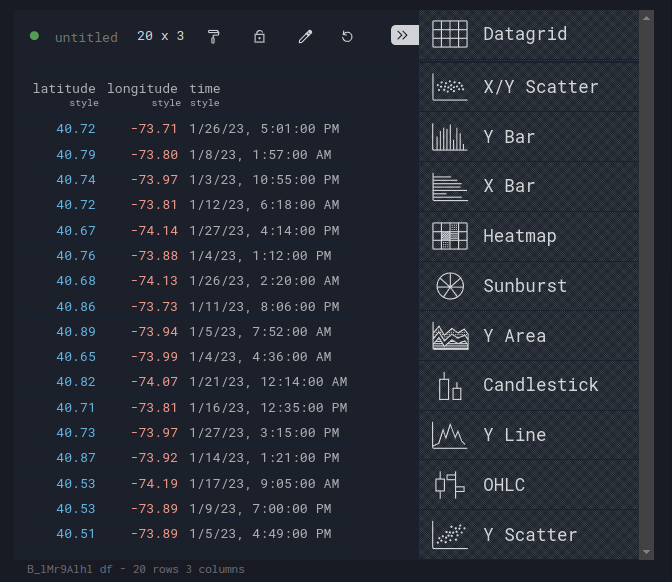Click time cell 1/26/23, 5:01:00 PM

(x=264, y=129)
